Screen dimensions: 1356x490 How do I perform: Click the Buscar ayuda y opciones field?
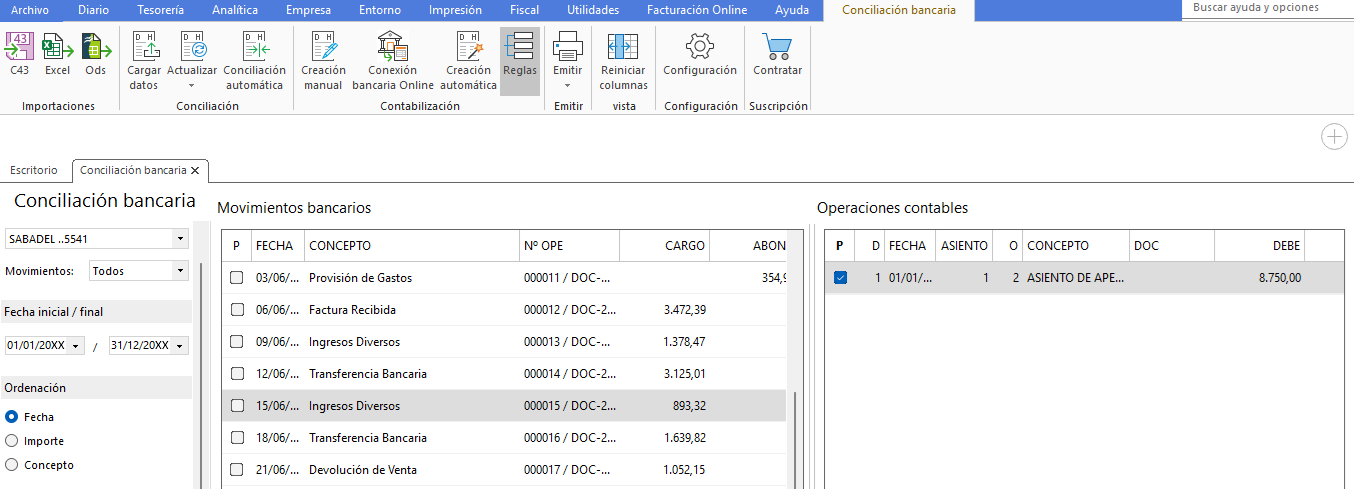click(x=1268, y=8)
